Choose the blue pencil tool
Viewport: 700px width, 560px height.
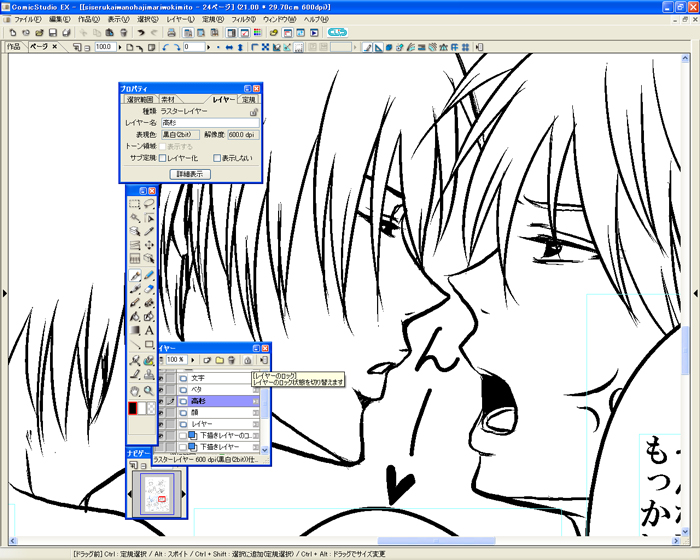(x=149, y=275)
